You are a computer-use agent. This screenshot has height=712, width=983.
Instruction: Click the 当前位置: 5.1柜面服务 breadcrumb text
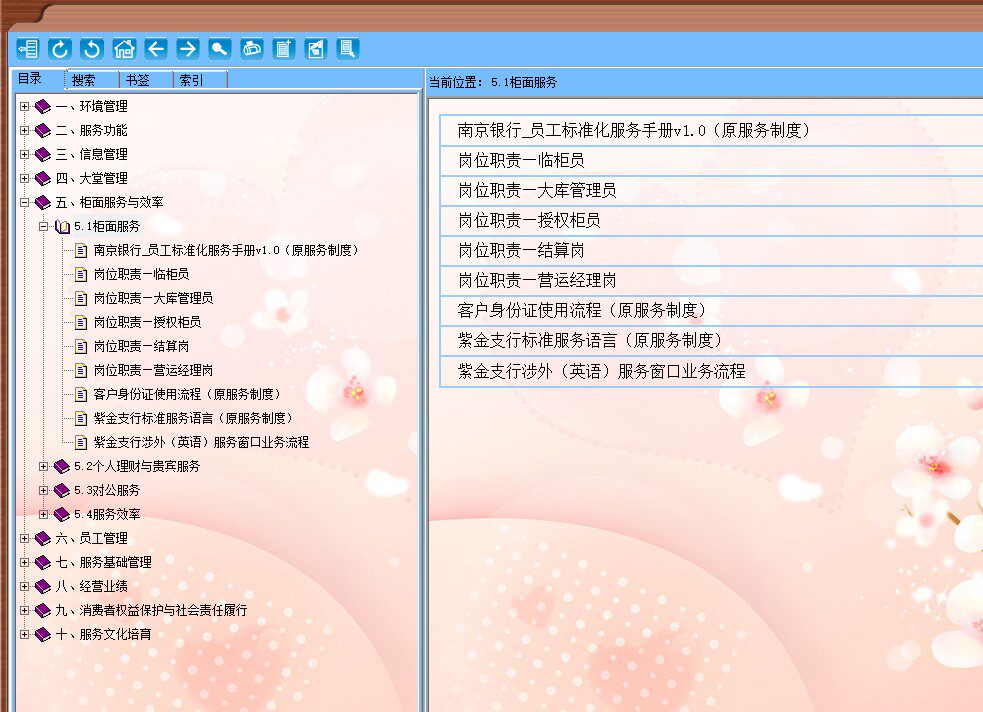click(x=493, y=82)
